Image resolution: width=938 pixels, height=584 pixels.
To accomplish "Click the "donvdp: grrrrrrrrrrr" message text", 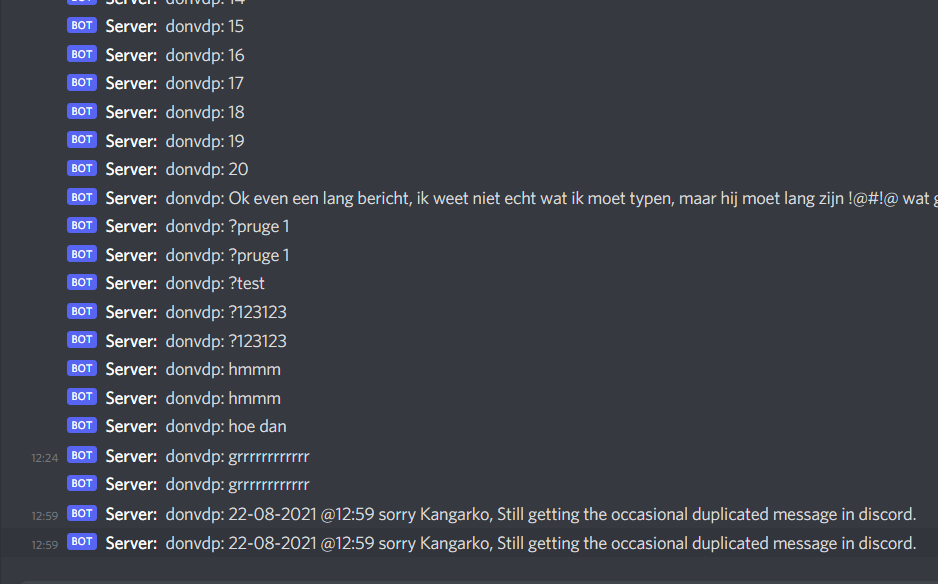I will pos(237,455).
